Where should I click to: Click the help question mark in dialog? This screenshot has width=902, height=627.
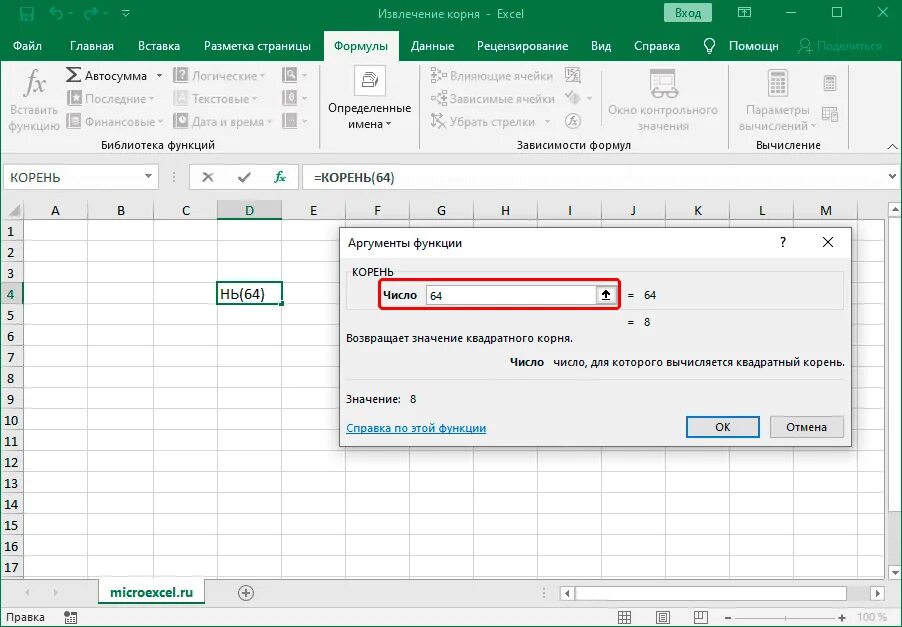tap(782, 242)
